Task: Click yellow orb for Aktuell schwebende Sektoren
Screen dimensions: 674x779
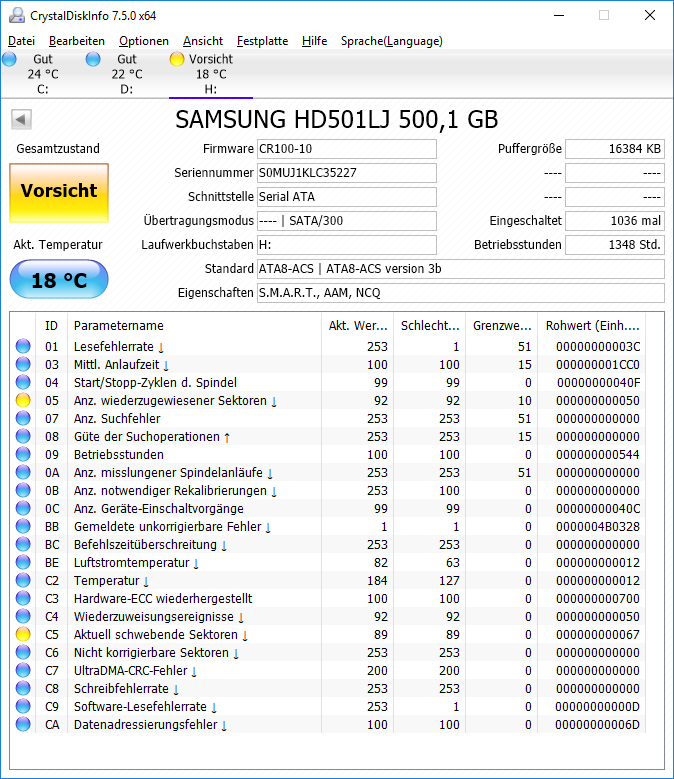Action: point(23,634)
